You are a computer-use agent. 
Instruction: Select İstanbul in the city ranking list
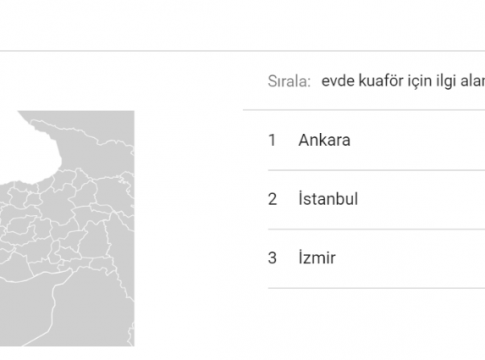(376, 199)
